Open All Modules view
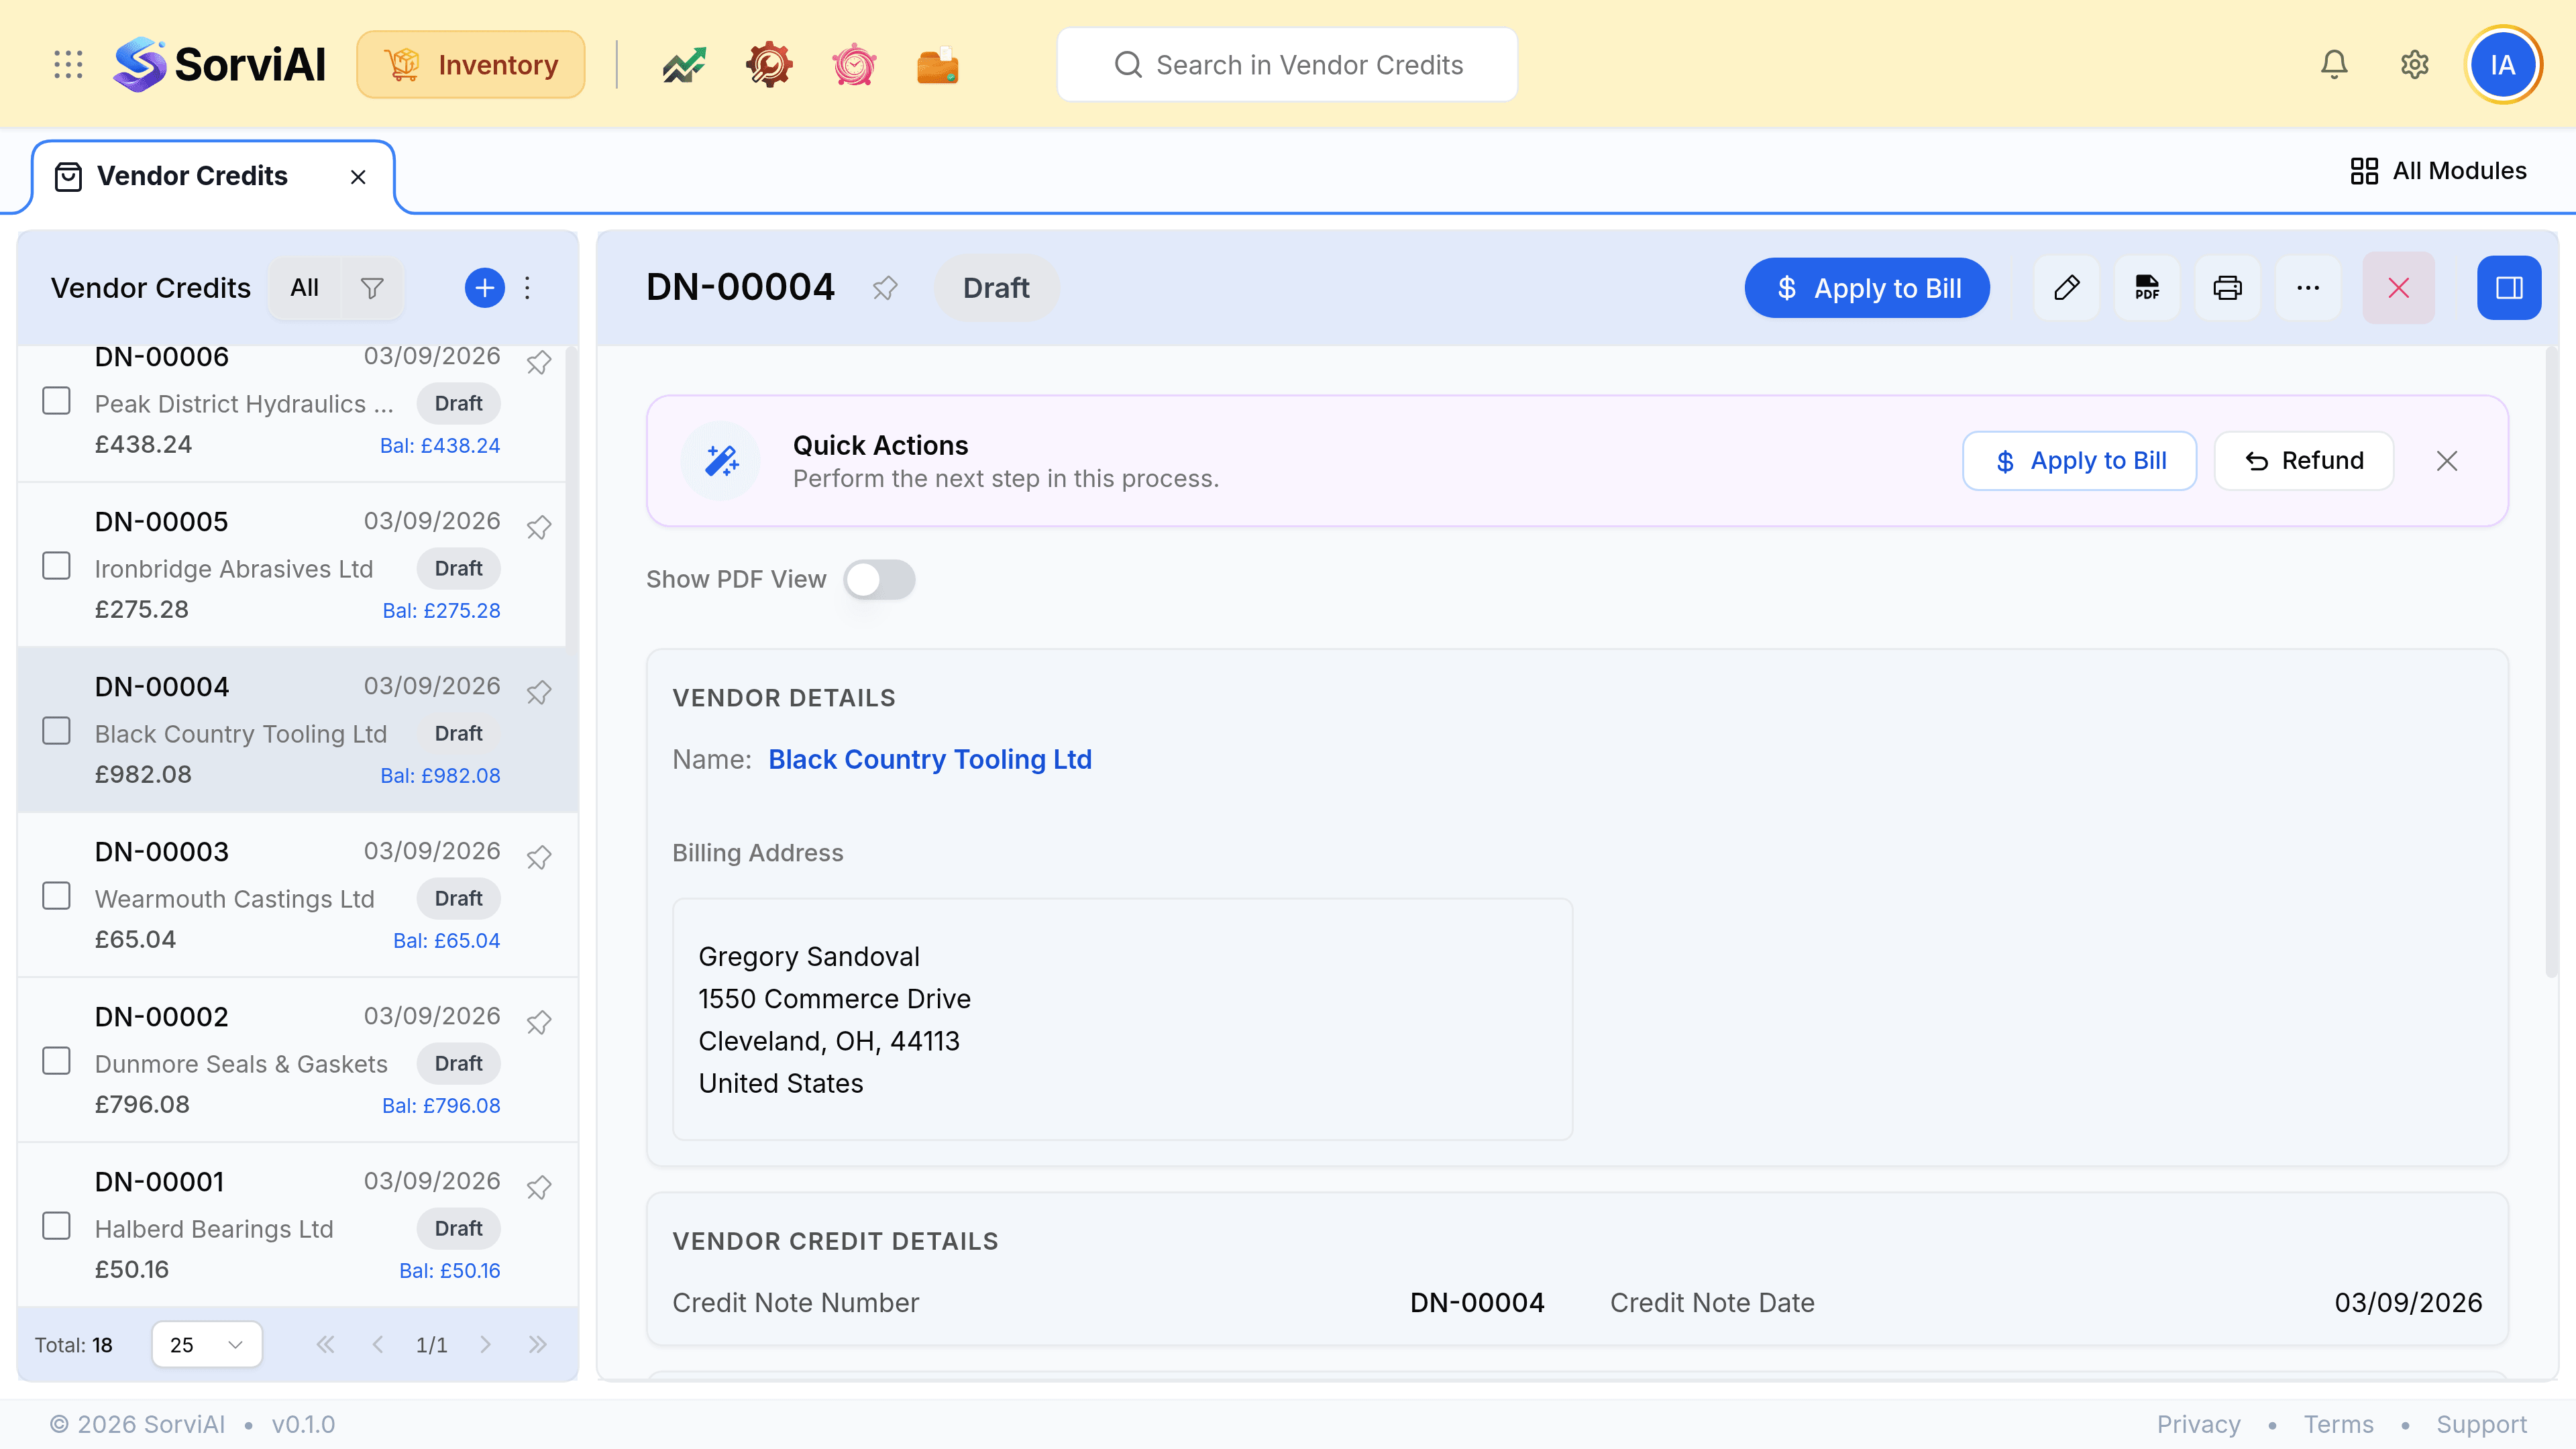Screen dimensions: 2576x1449 tap(2438, 171)
